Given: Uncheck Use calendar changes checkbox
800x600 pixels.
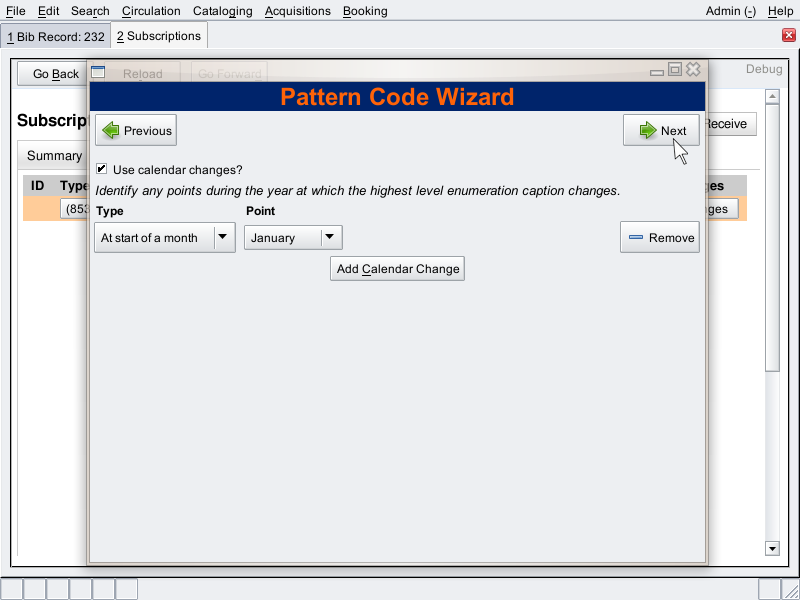Looking at the screenshot, I should click(x=102, y=170).
